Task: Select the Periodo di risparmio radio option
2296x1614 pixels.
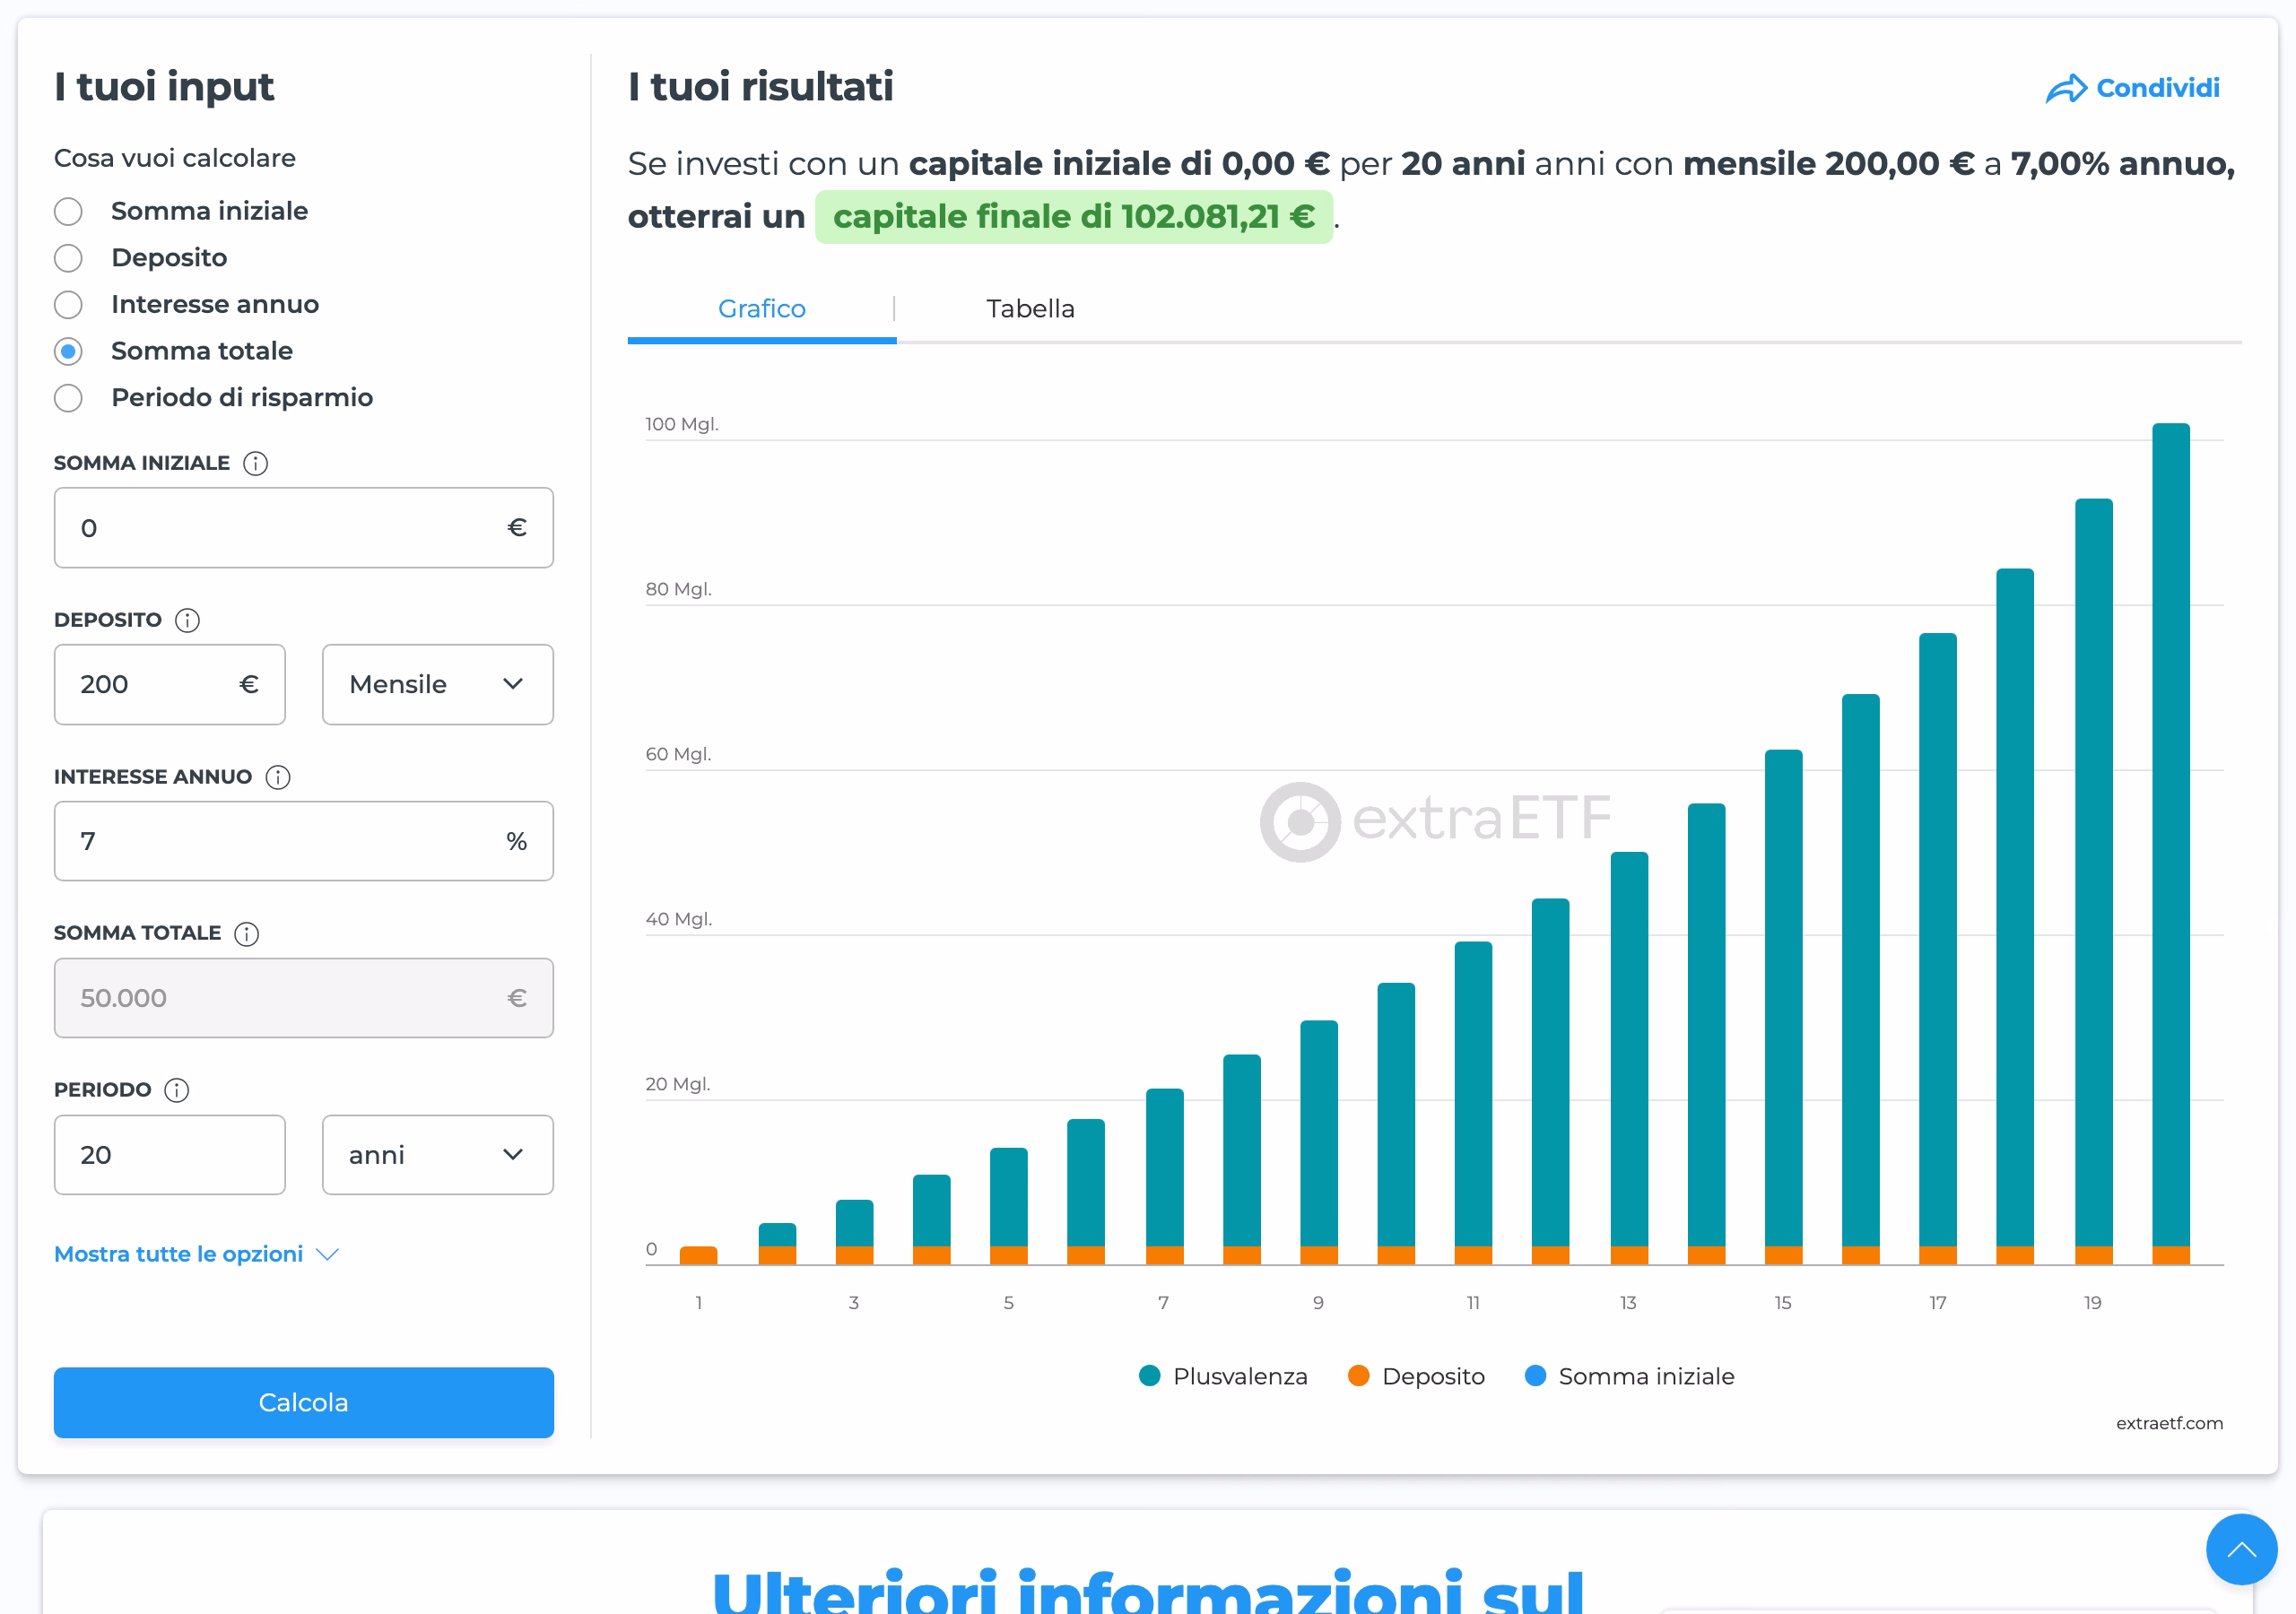Action: pyautogui.click(x=68, y=398)
